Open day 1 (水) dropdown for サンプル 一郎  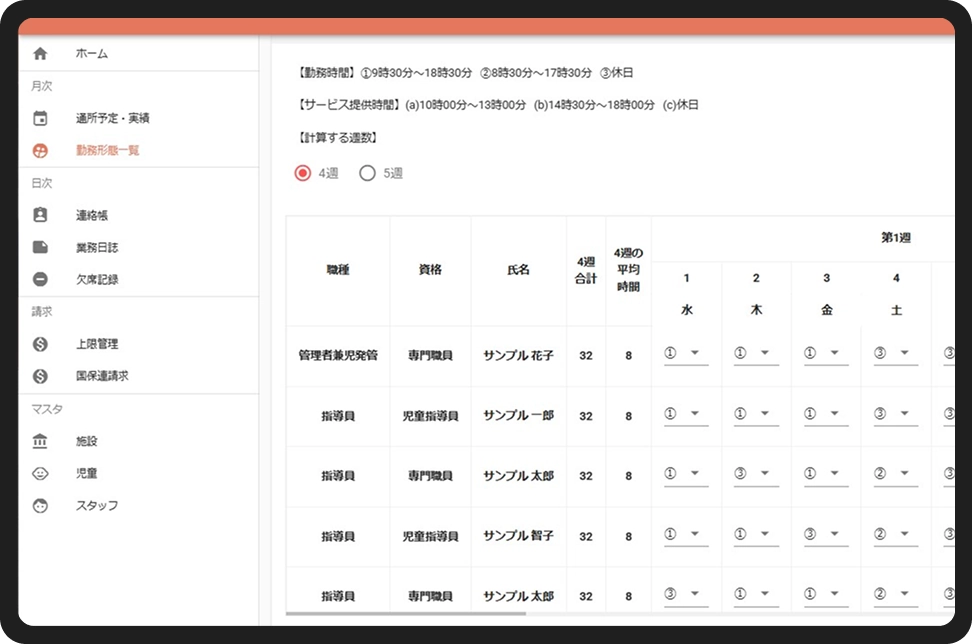coord(686,414)
